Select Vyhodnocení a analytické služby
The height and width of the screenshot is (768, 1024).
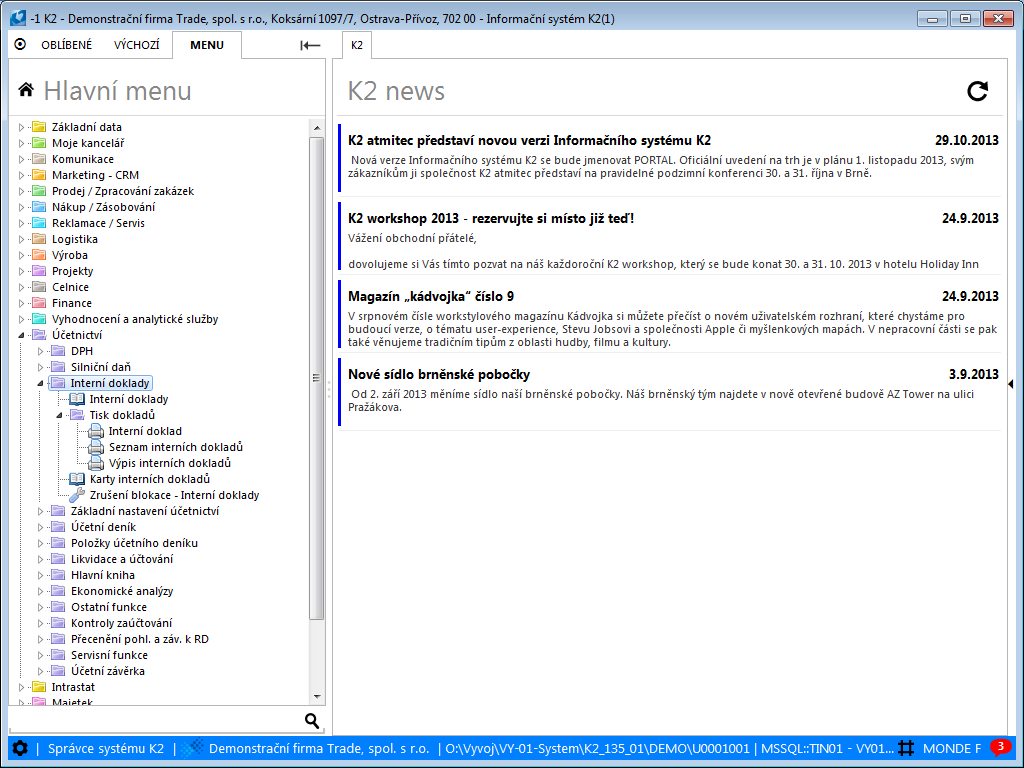(135, 319)
